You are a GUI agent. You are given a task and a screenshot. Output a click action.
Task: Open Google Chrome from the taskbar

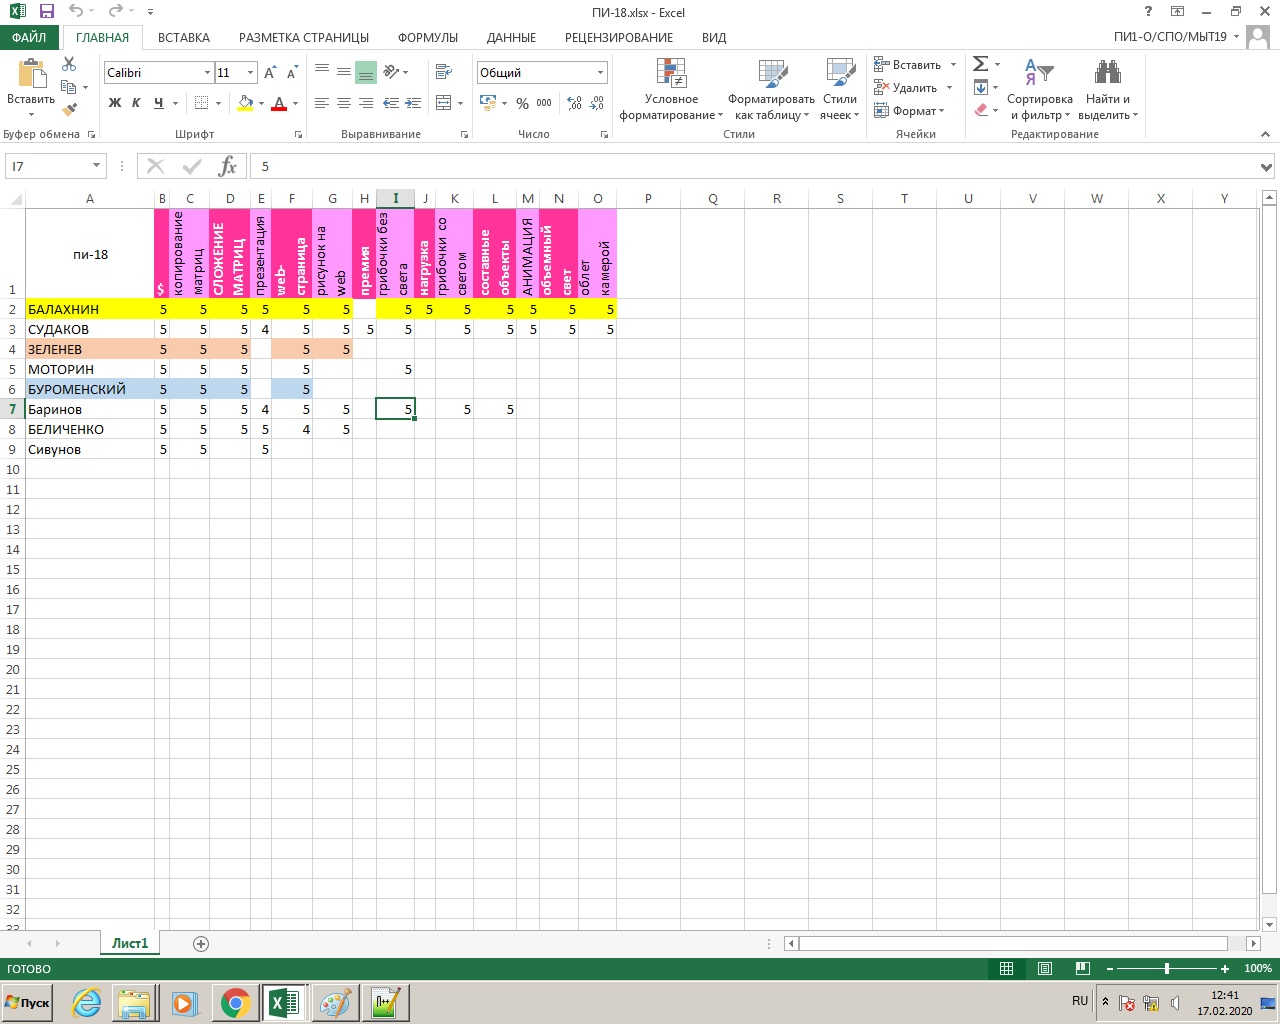pyautogui.click(x=235, y=1002)
